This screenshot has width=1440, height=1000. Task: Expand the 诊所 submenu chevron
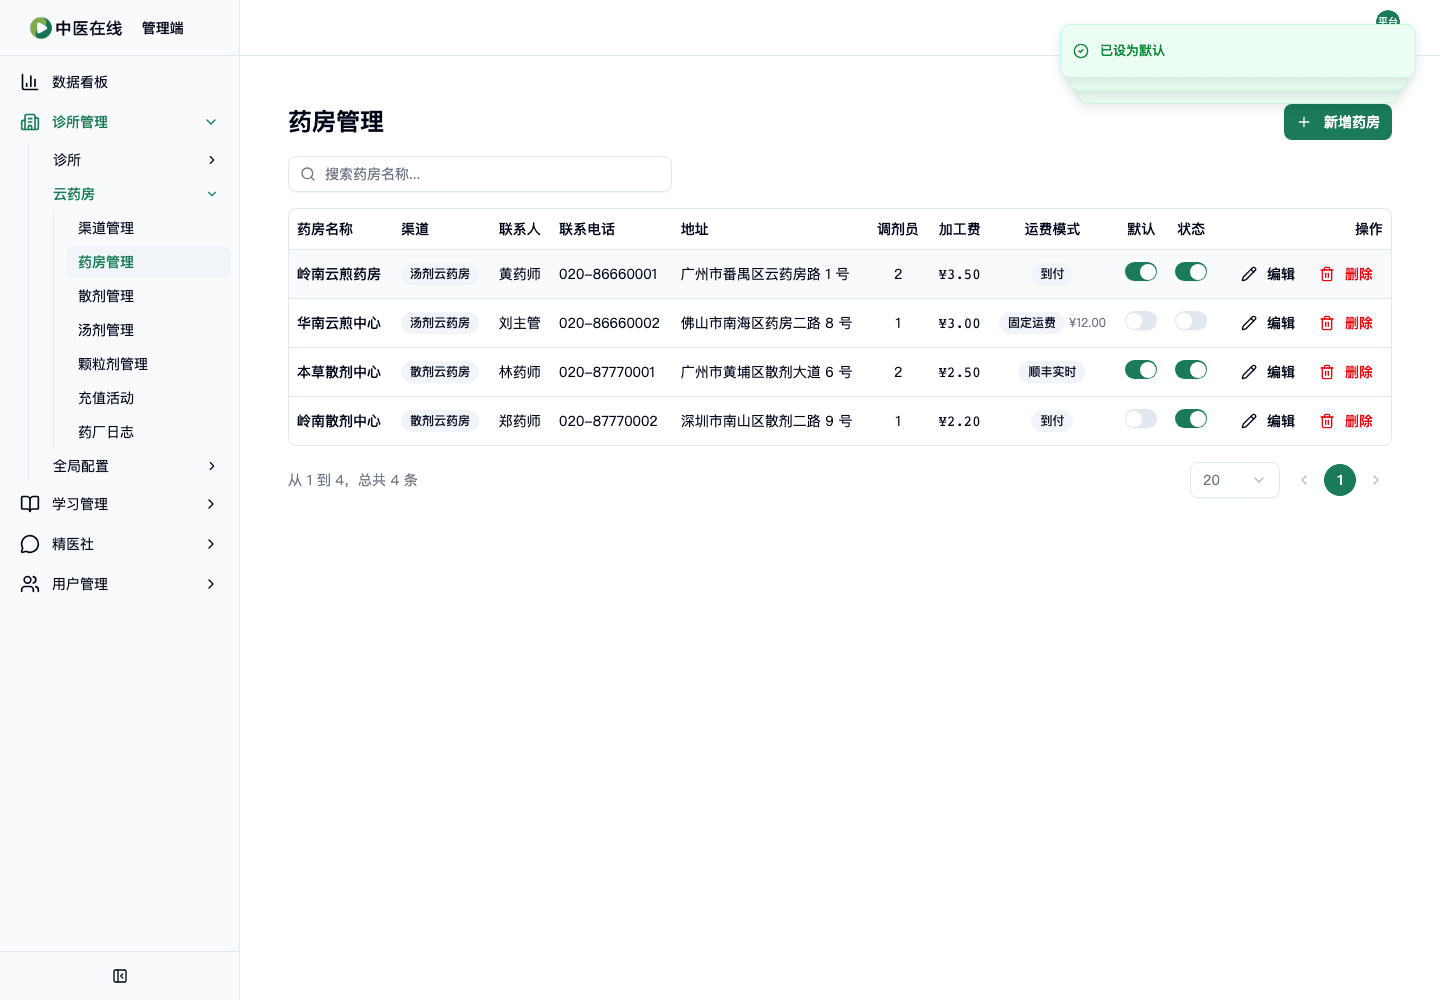point(211,160)
